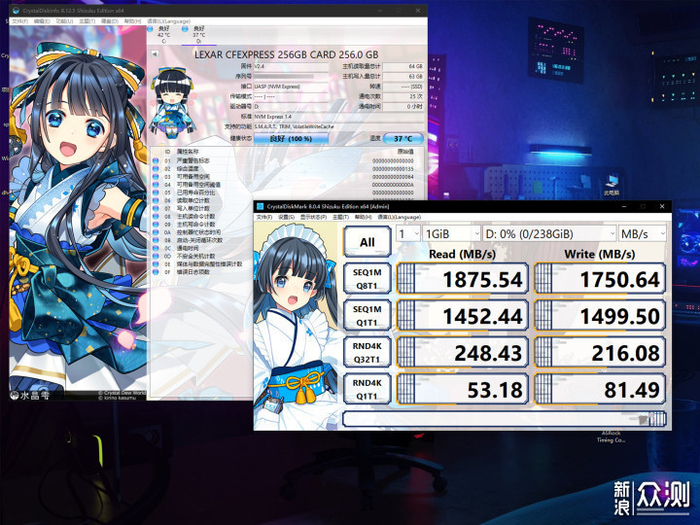Open the 显示状态(P) menu in CrystalDiskMark
This screenshot has height=525, width=700.
tap(313, 217)
